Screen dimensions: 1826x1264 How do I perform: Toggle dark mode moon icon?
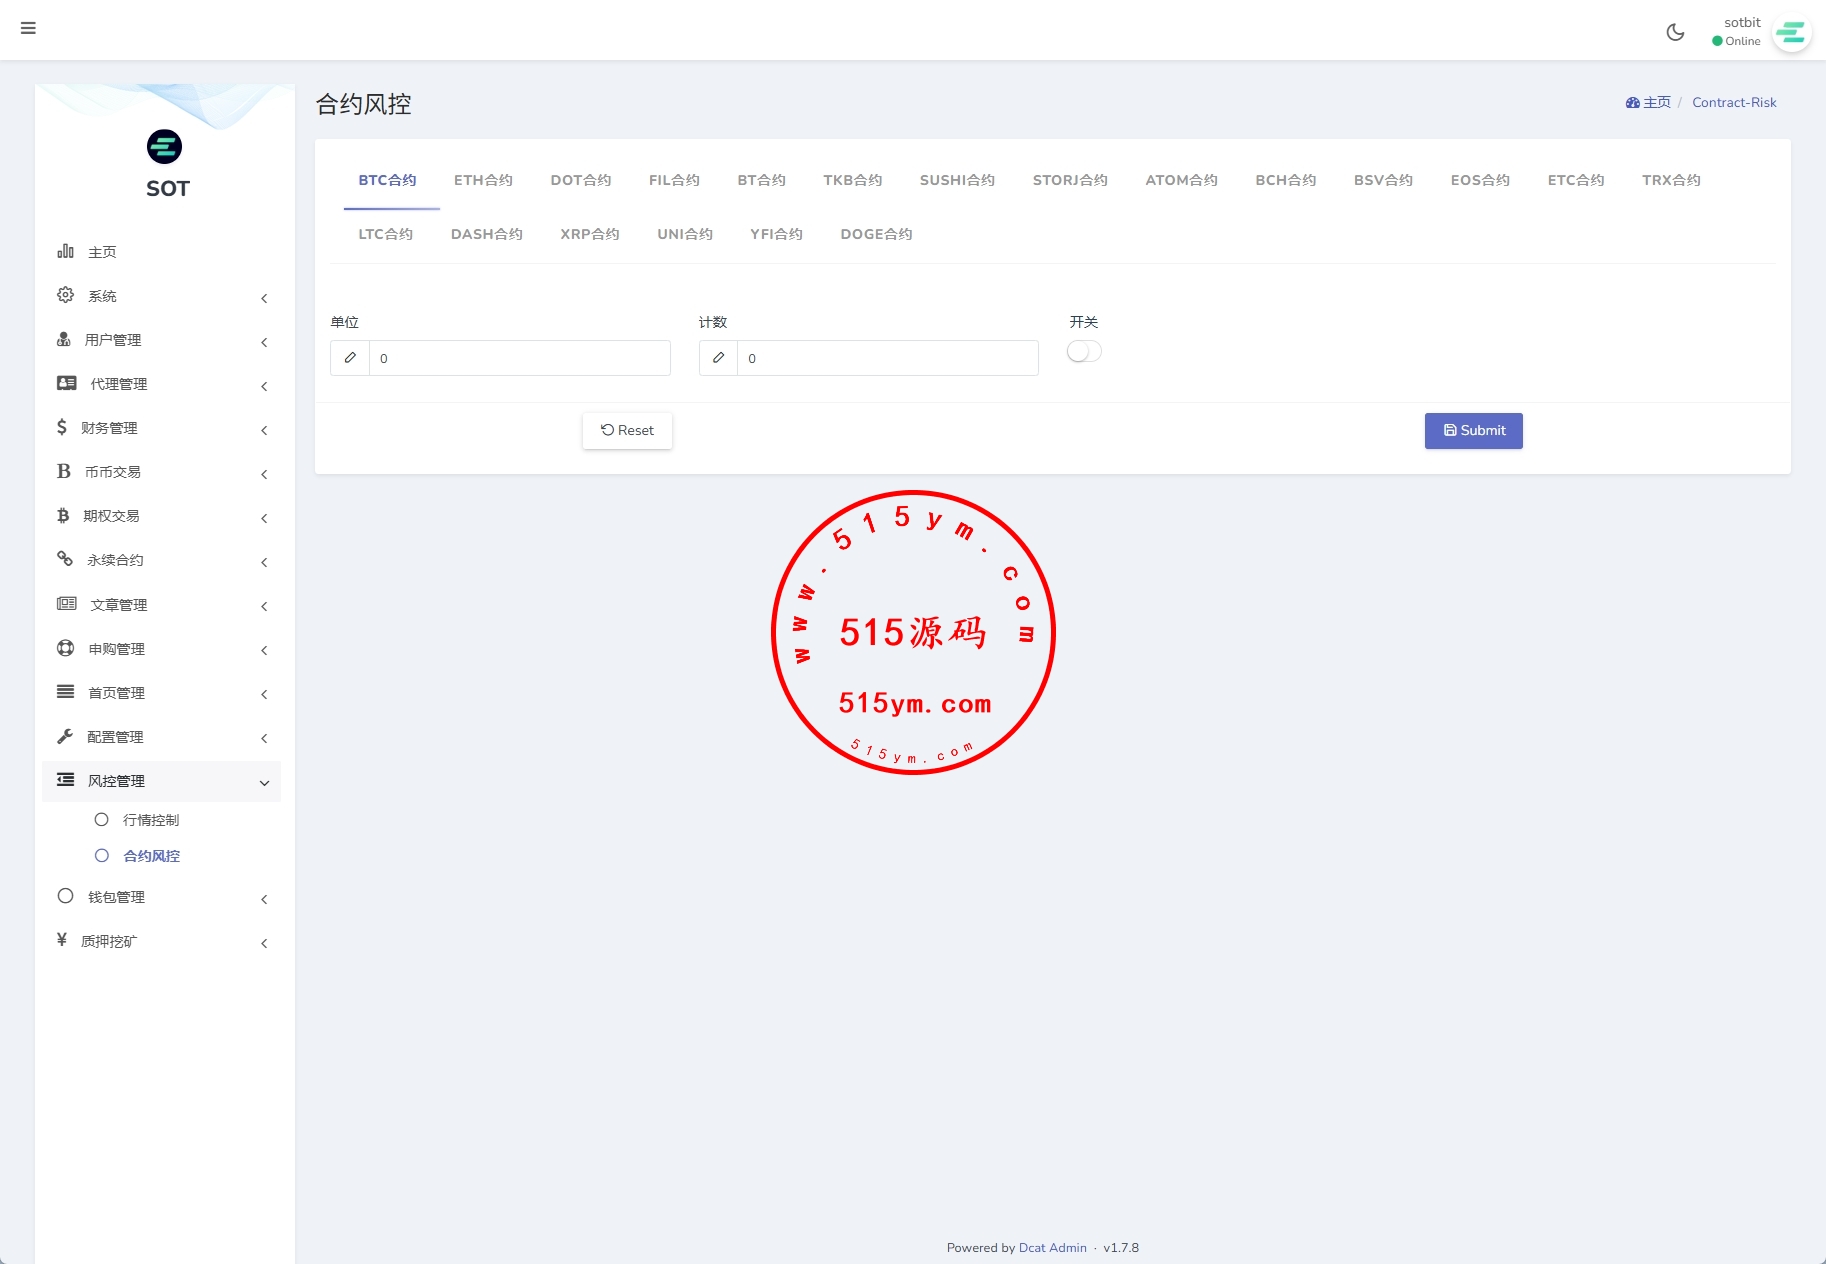pos(1675,32)
